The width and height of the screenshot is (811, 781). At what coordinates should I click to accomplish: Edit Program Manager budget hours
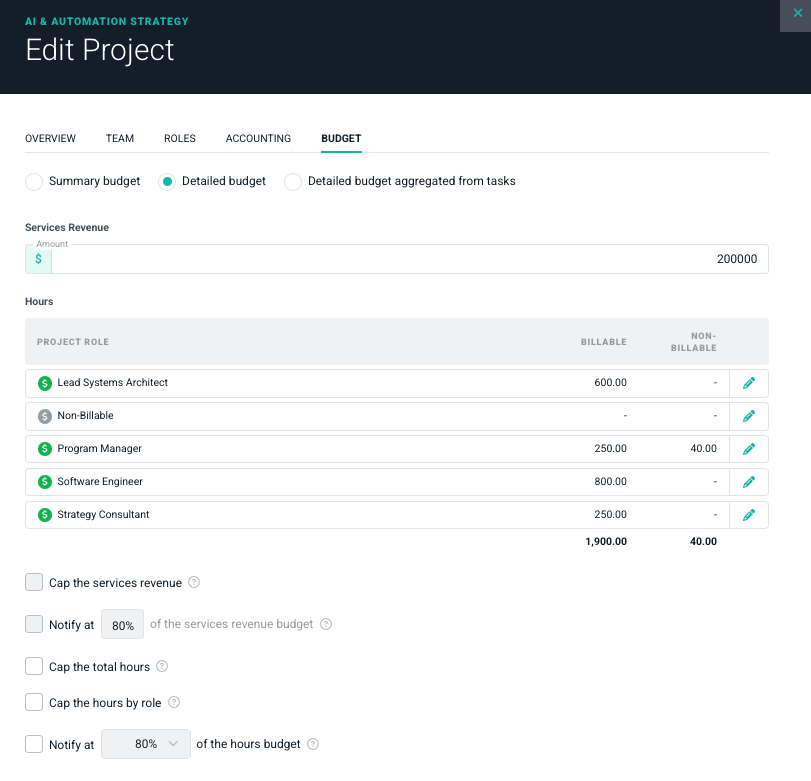(x=749, y=449)
